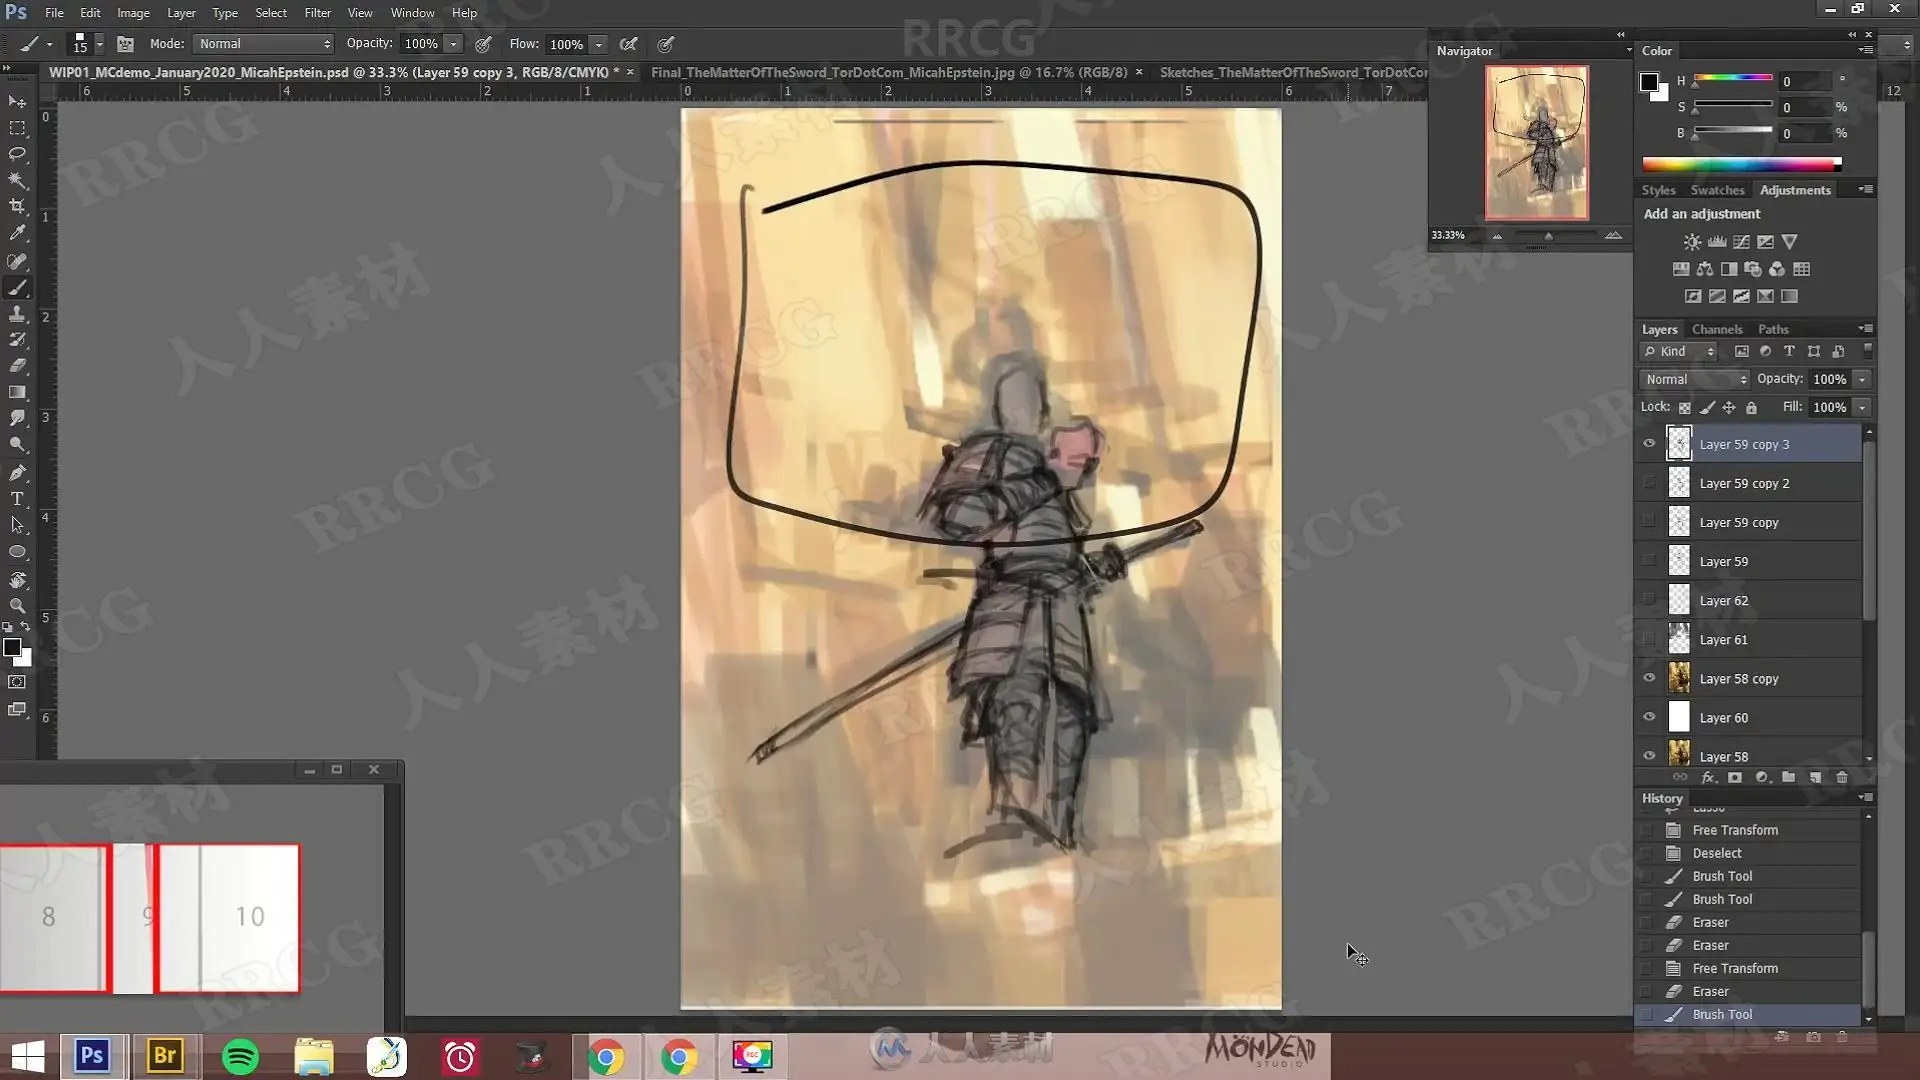
Task: Click the Brightness/Contrast adjustment icon
Action: click(x=1692, y=242)
